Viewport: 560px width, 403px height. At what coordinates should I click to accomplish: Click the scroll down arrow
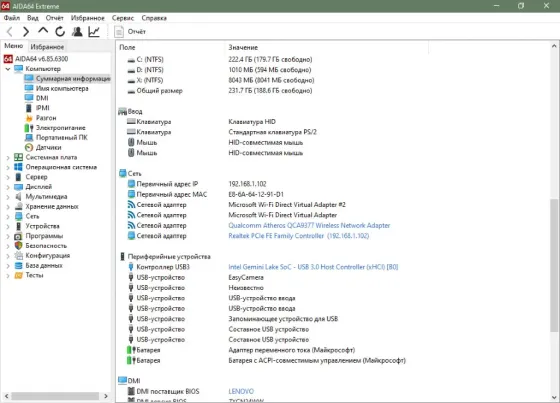[x=554, y=397]
